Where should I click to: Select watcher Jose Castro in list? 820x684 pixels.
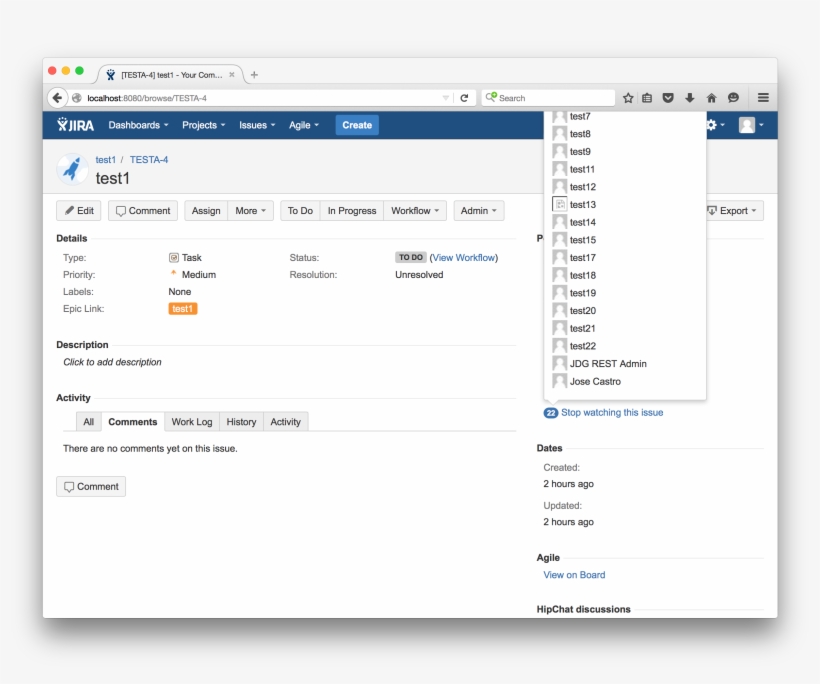pos(595,381)
